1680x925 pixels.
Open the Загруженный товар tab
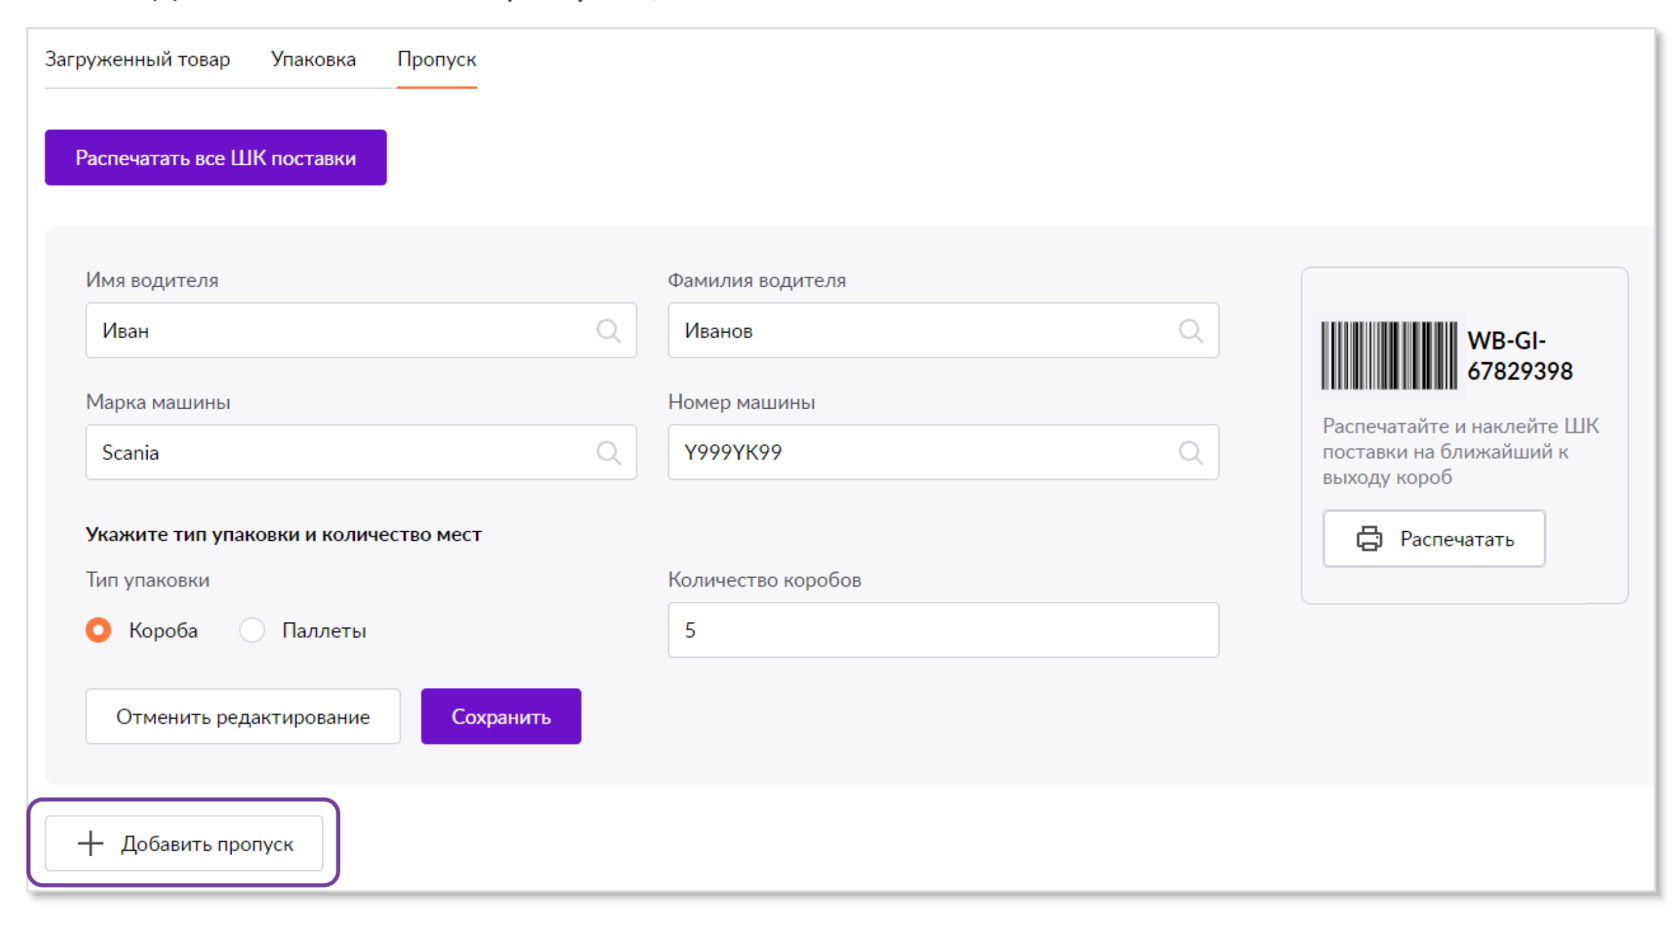click(x=138, y=60)
